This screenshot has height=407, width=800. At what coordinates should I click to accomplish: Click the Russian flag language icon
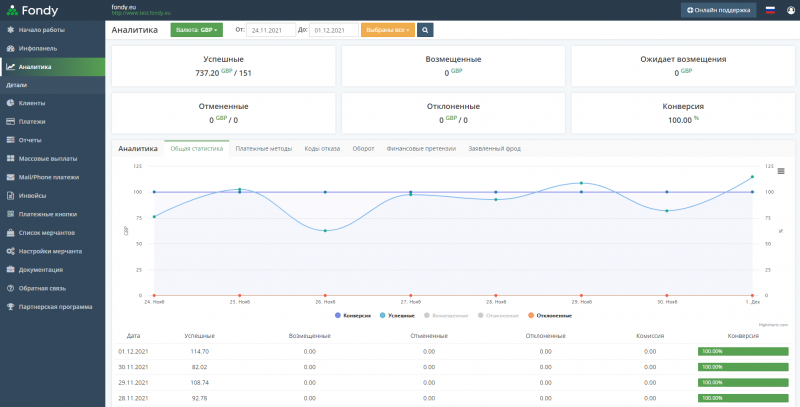pyautogui.click(x=770, y=10)
